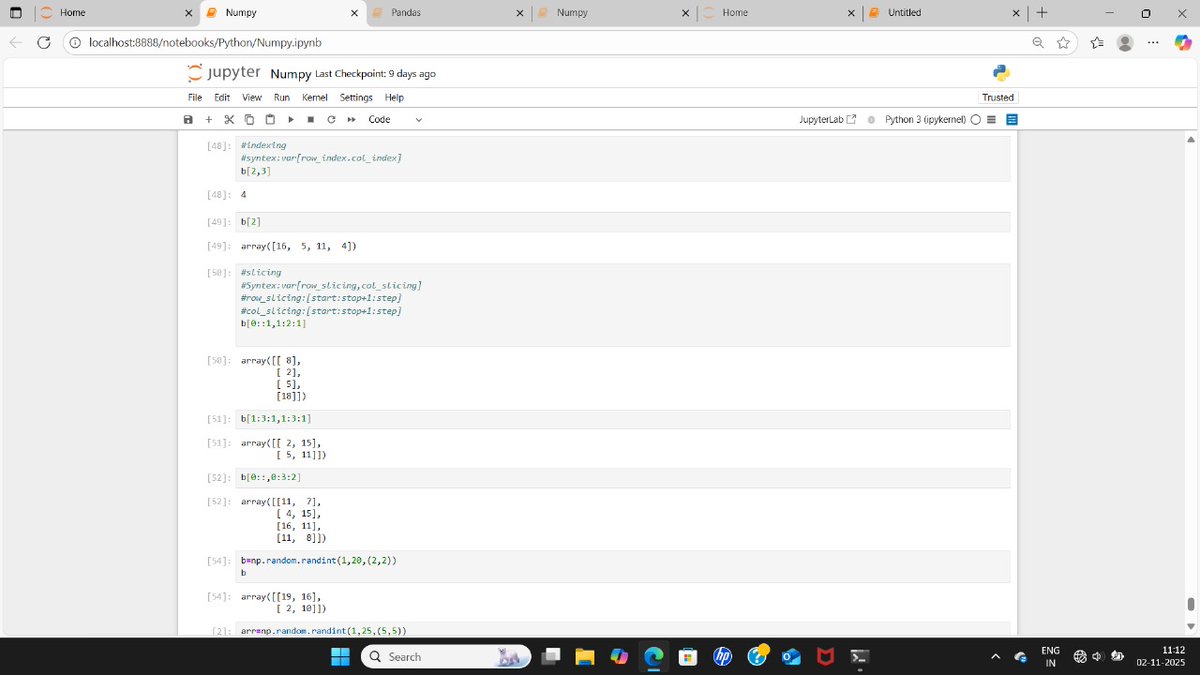Save the Numpy notebook
The image size is (1200, 675).
188,119
